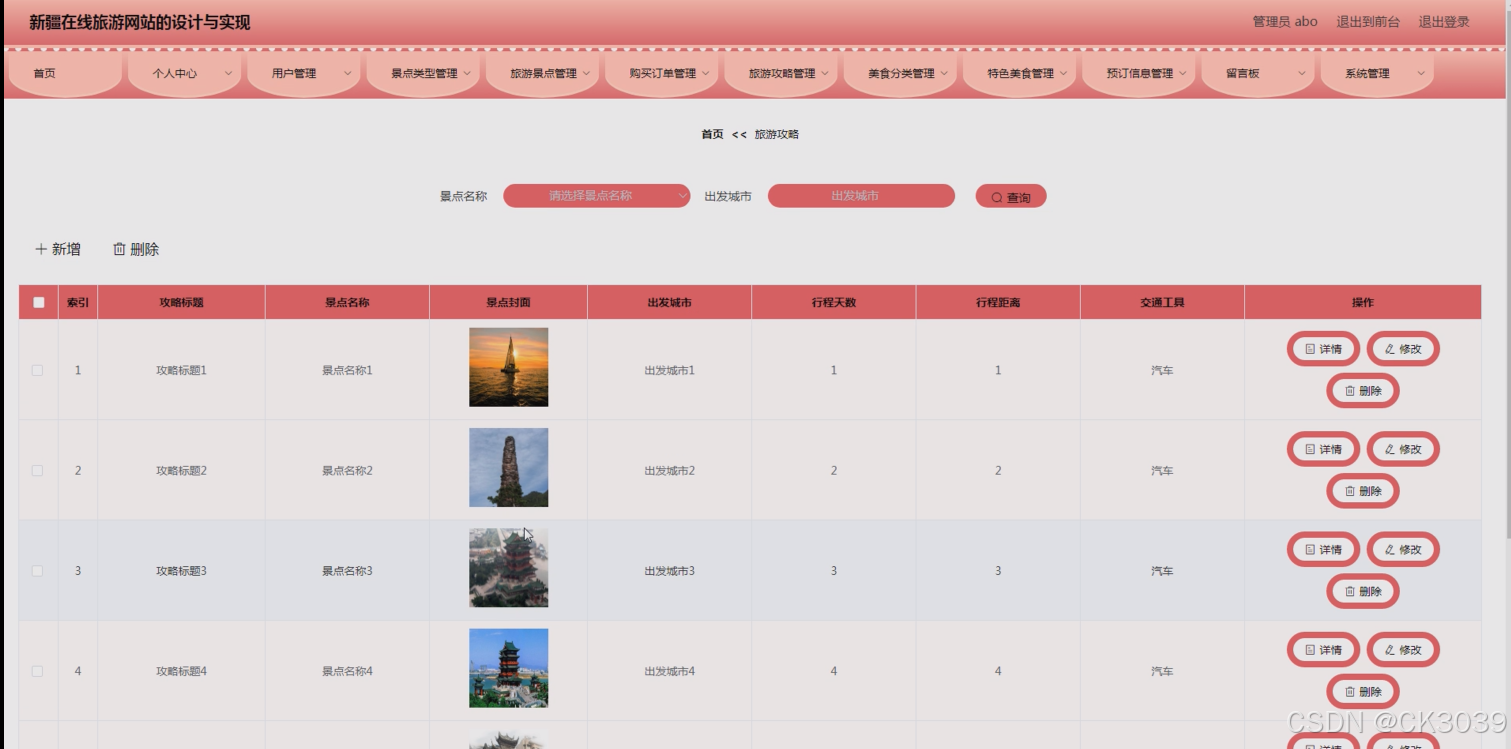
Task: Open 详情 for row 攻略标题1
Action: point(1323,349)
